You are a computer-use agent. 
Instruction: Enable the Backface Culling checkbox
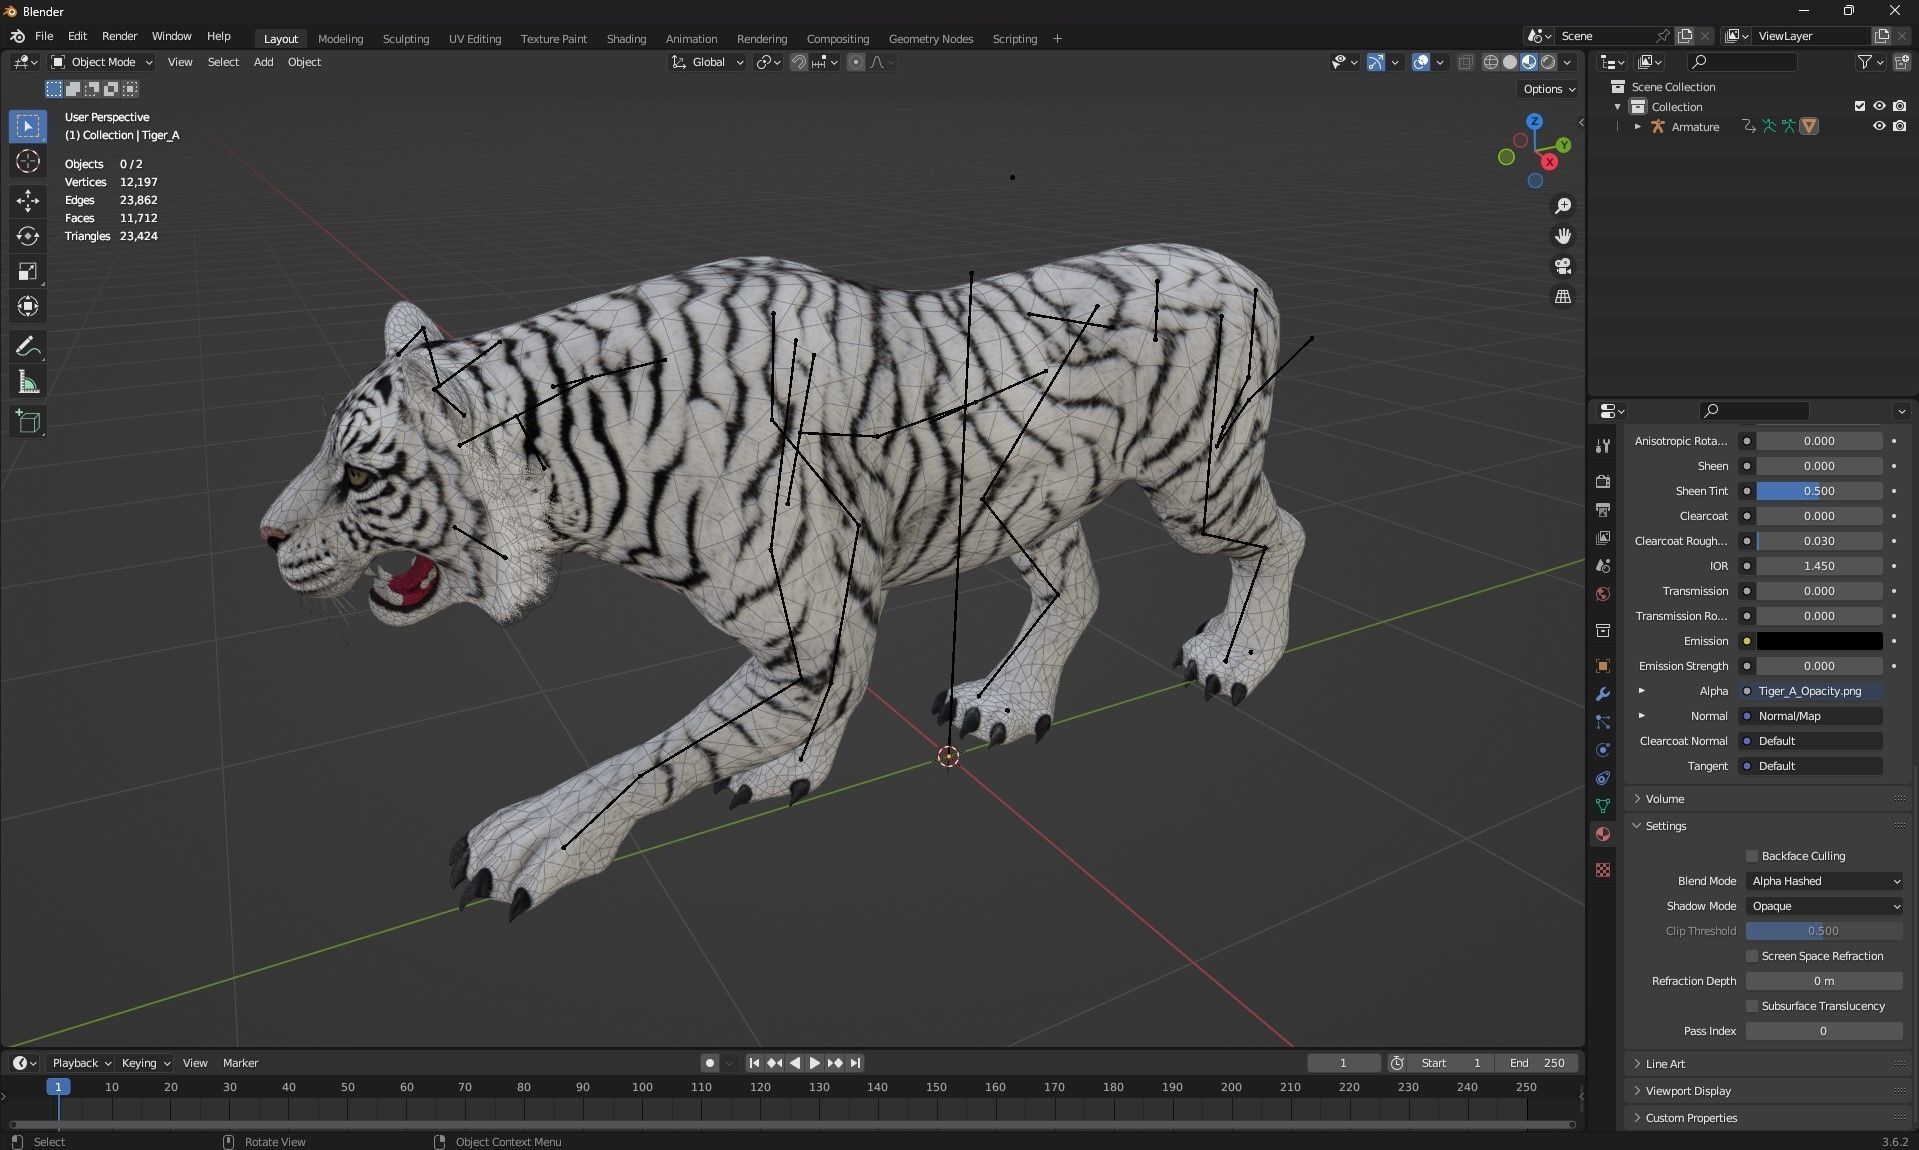point(1752,856)
